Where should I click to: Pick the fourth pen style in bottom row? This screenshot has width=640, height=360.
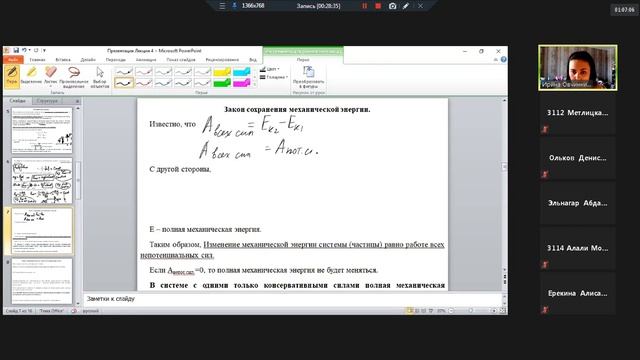point(182,83)
